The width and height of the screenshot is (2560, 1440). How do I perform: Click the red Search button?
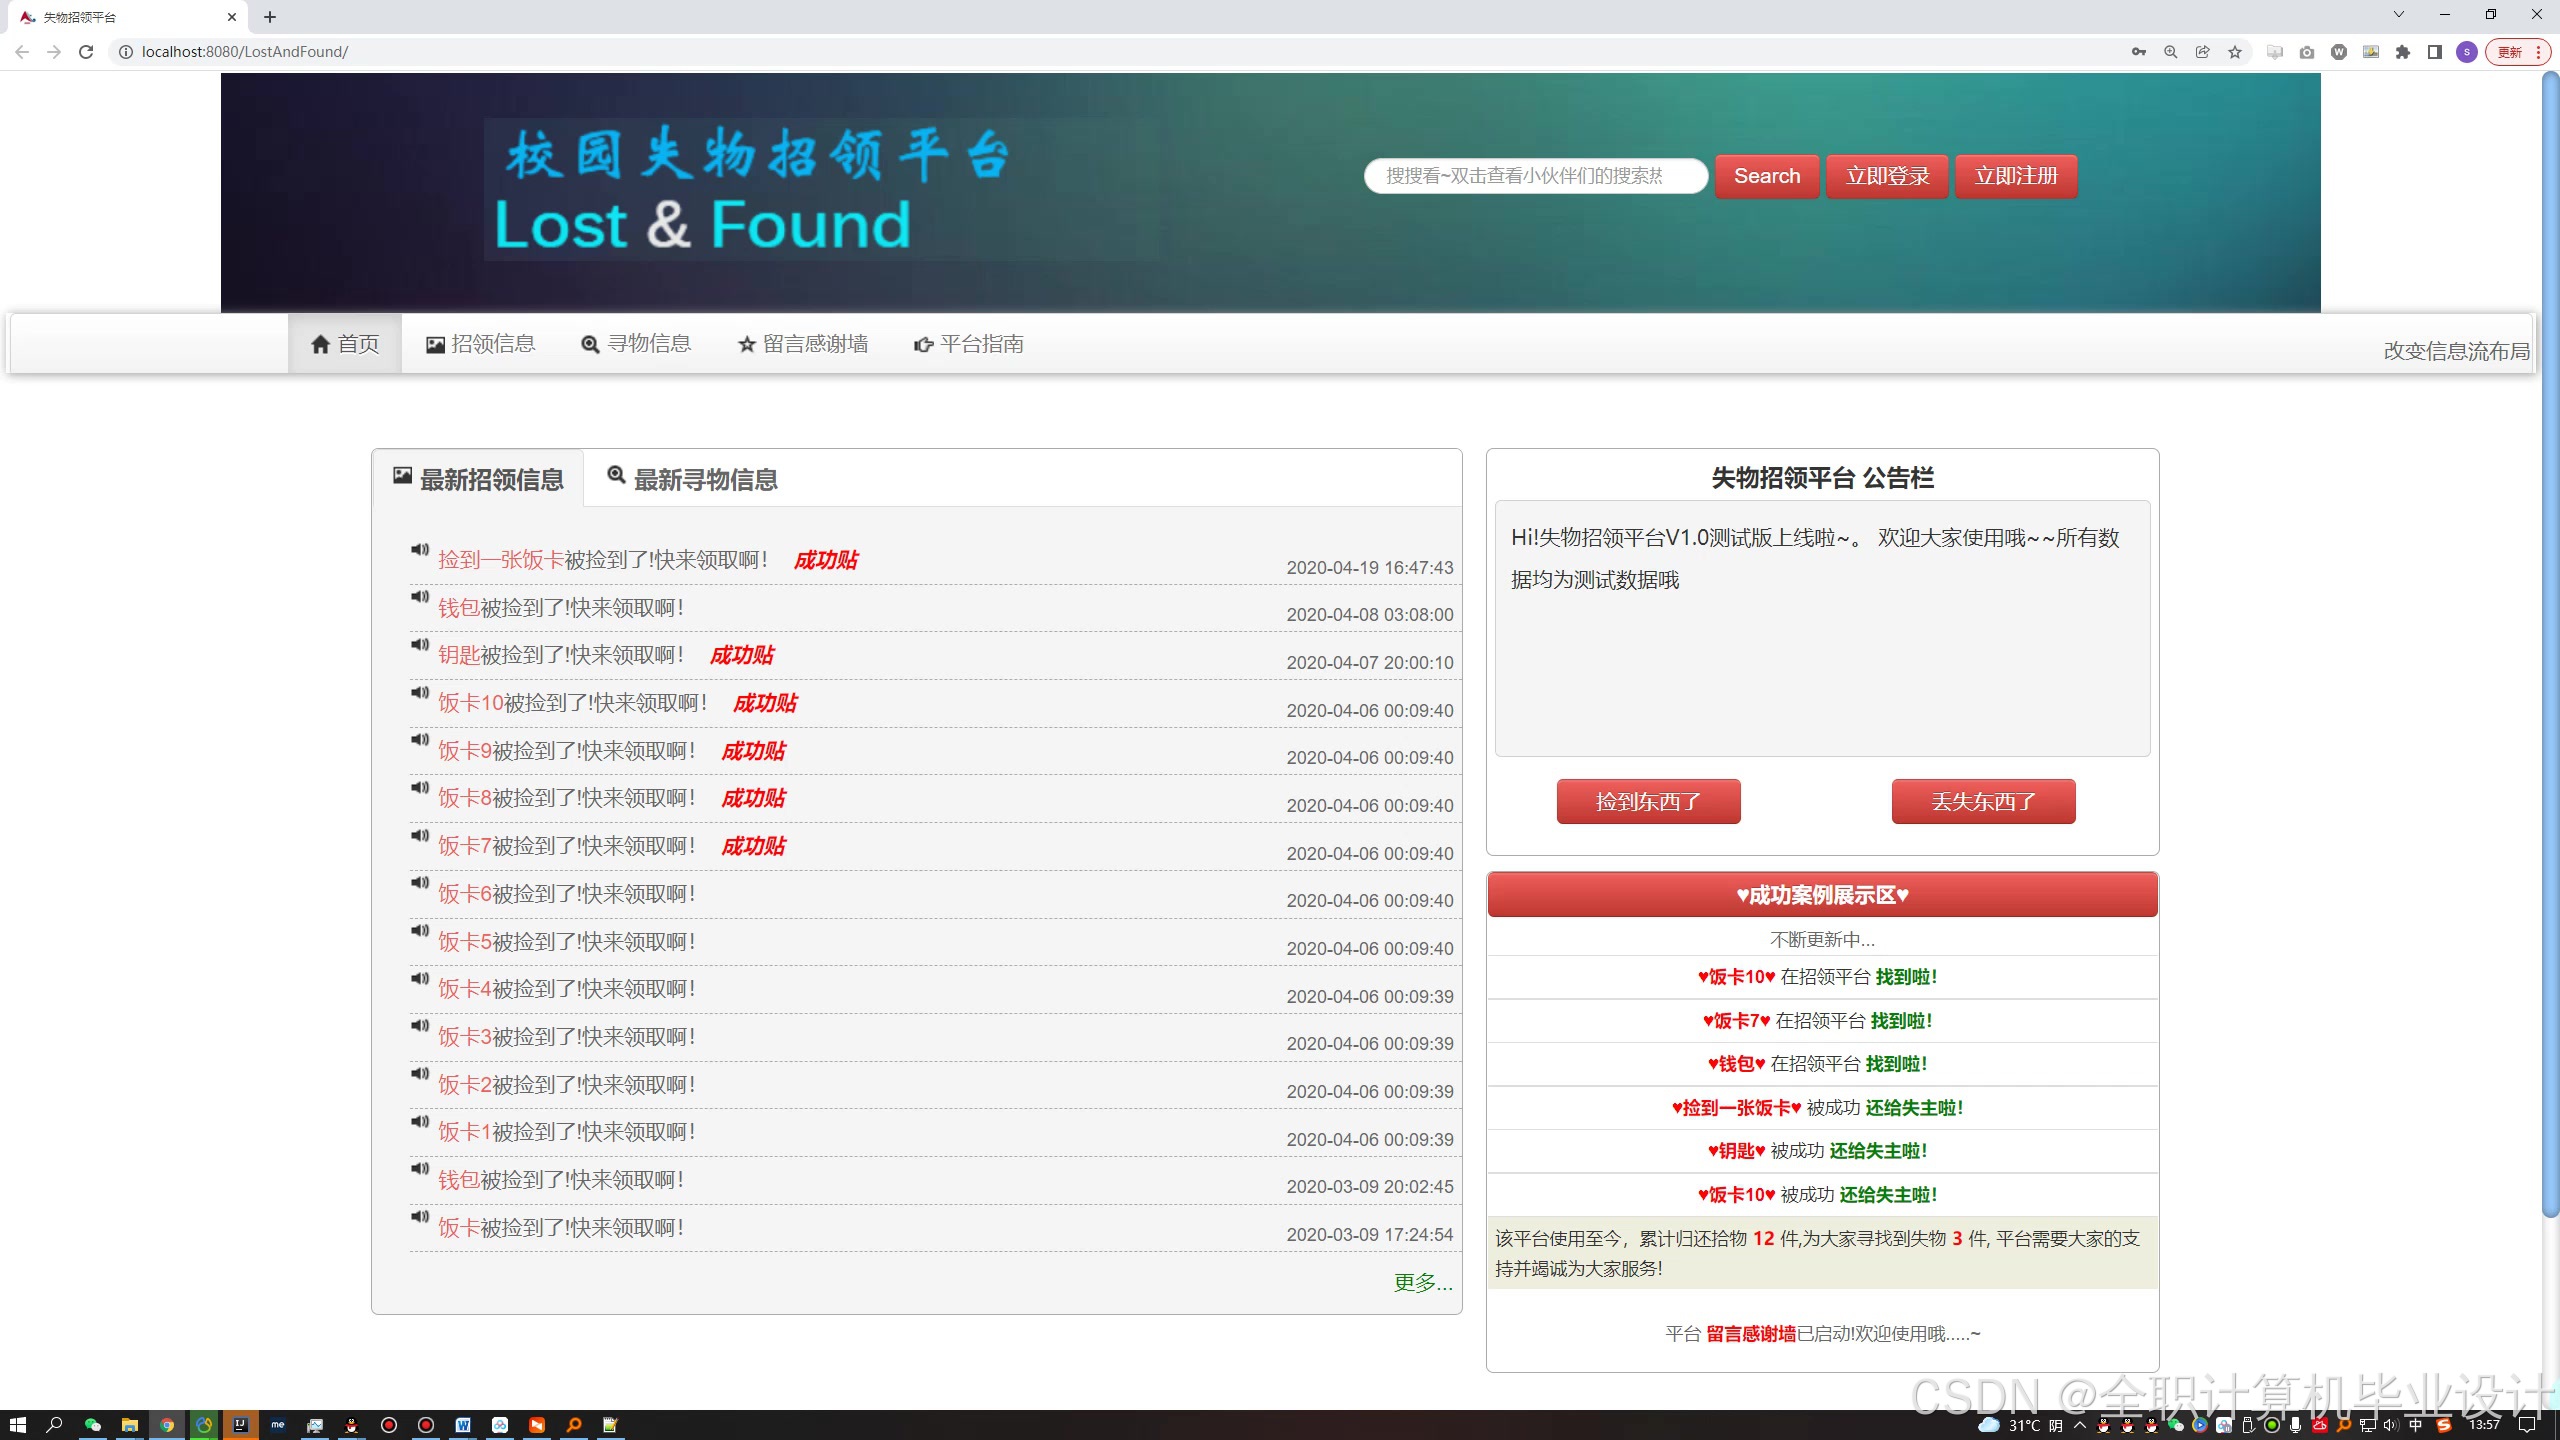1766,176
